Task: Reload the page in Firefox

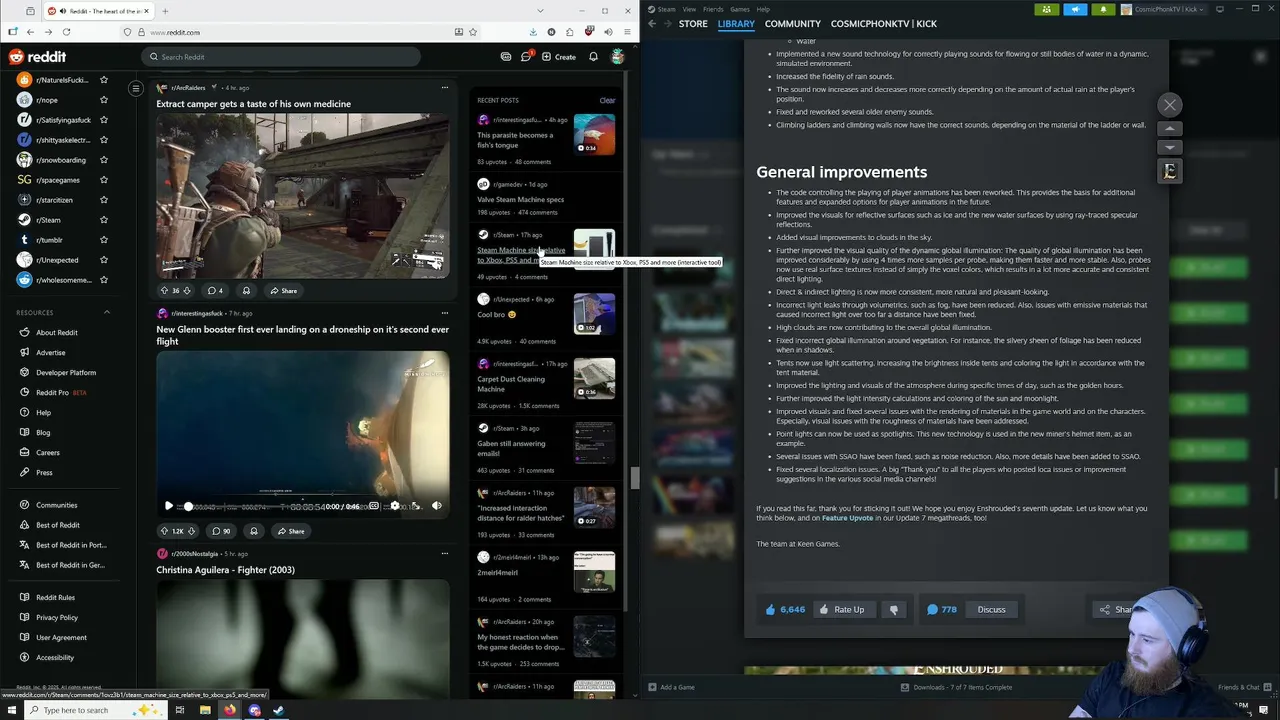Action: 66,32
